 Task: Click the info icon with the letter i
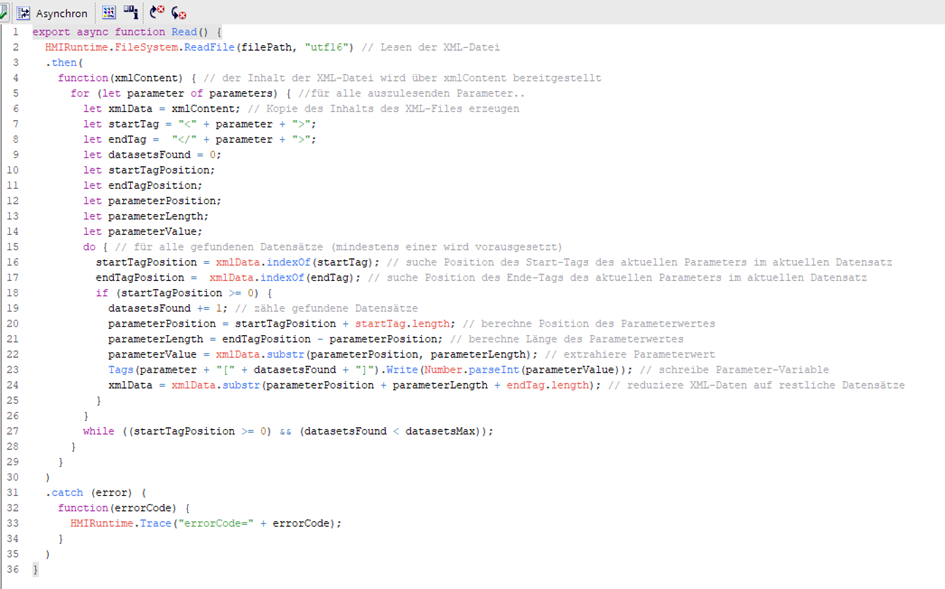point(131,12)
